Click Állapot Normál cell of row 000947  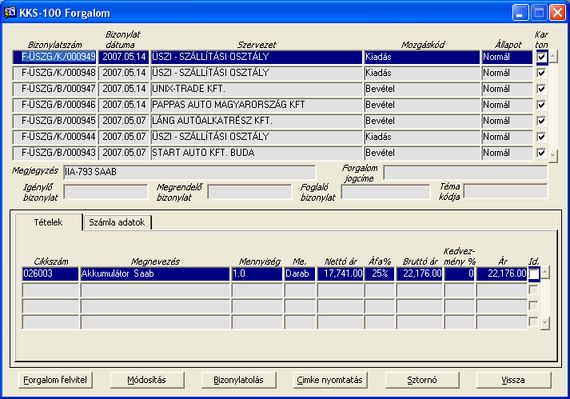tap(507, 89)
